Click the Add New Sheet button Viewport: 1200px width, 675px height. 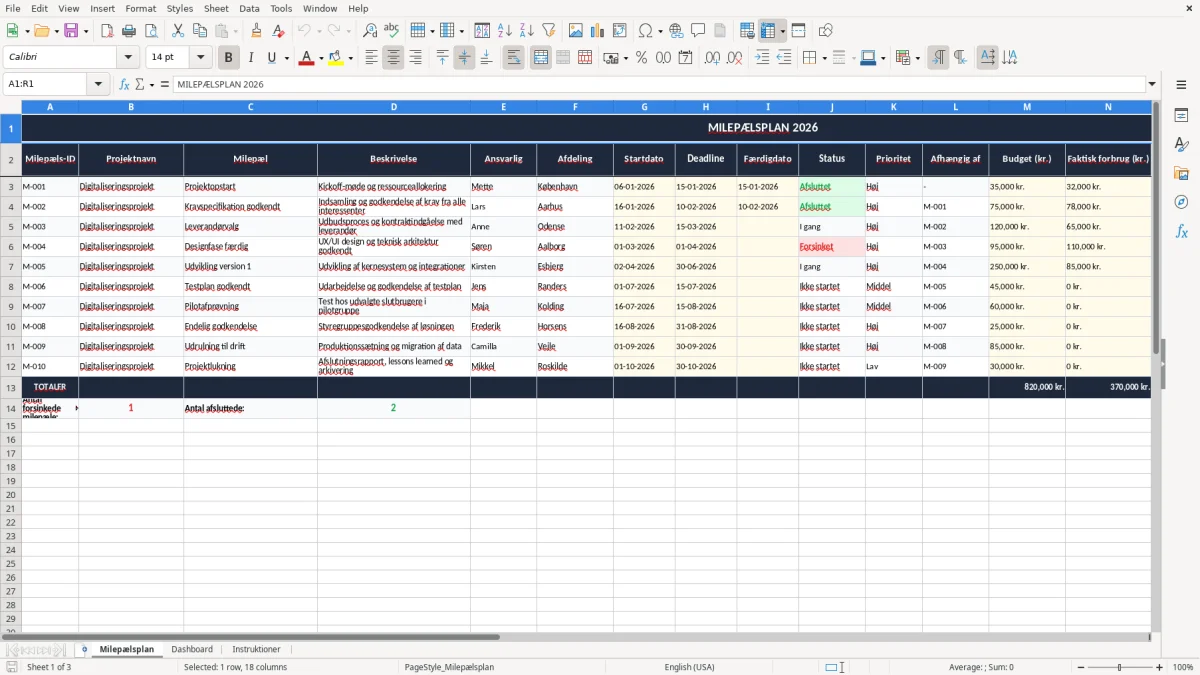(x=84, y=649)
